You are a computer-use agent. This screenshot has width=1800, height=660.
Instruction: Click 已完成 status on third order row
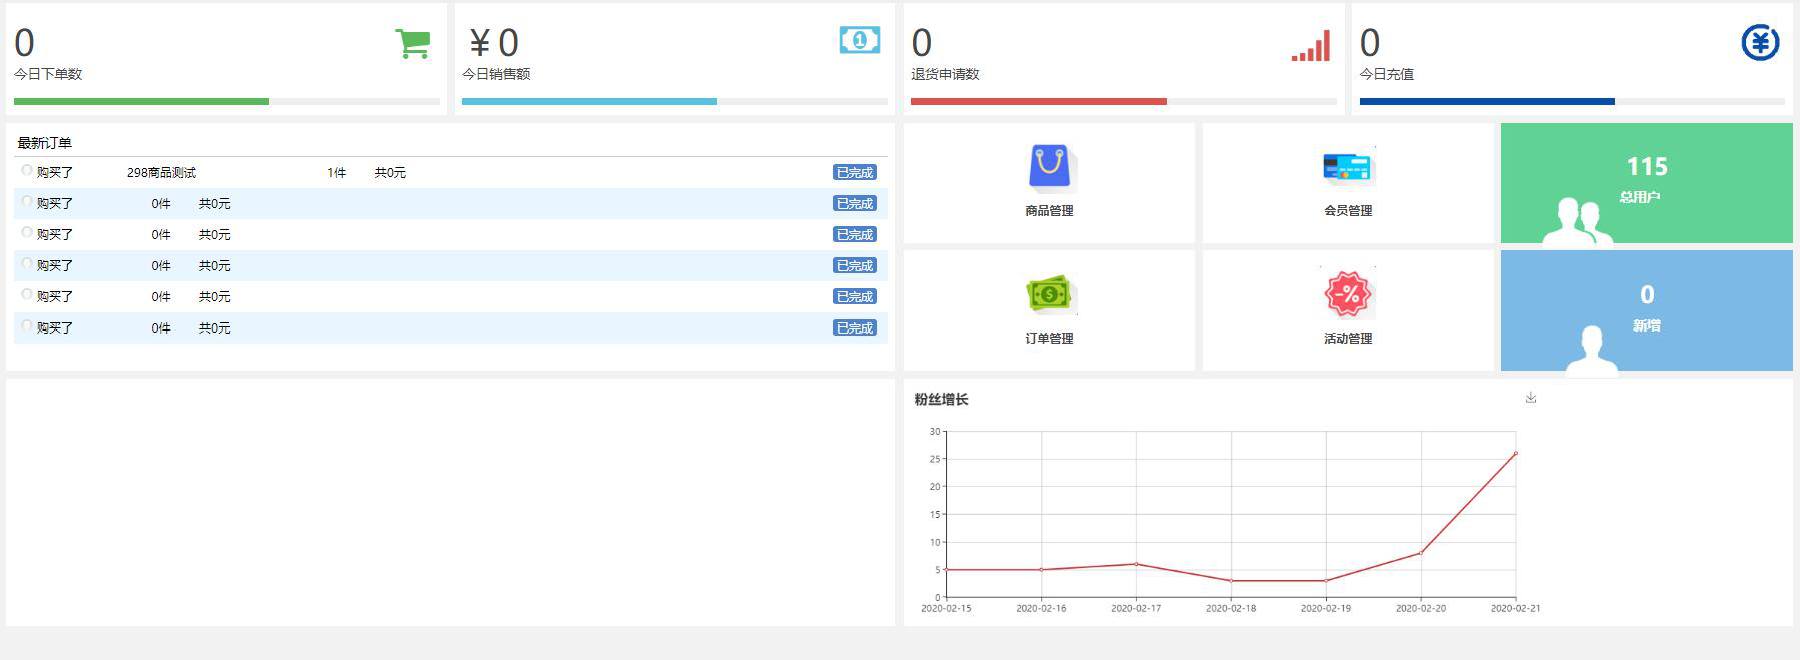[854, 235]
